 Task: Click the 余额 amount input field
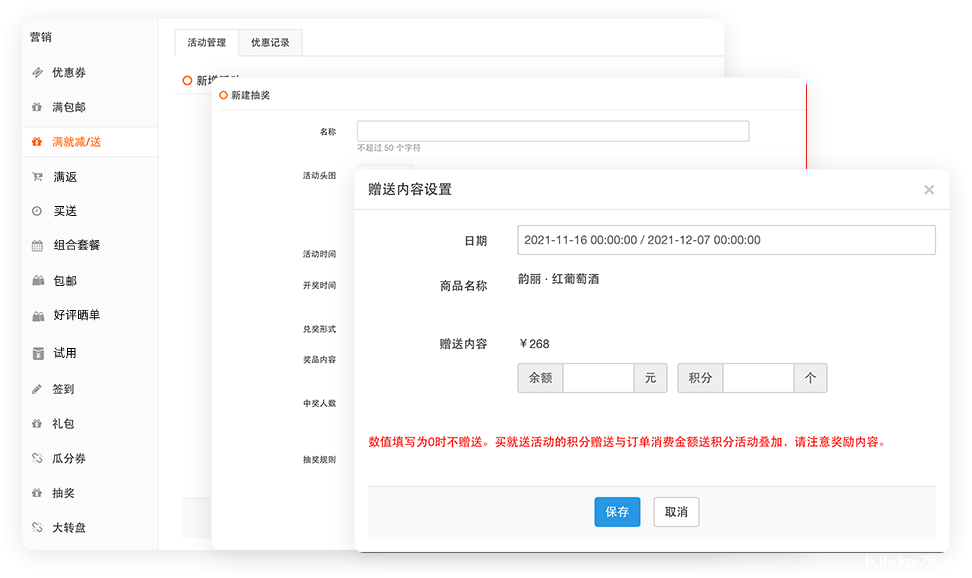(x=598, y=378)
